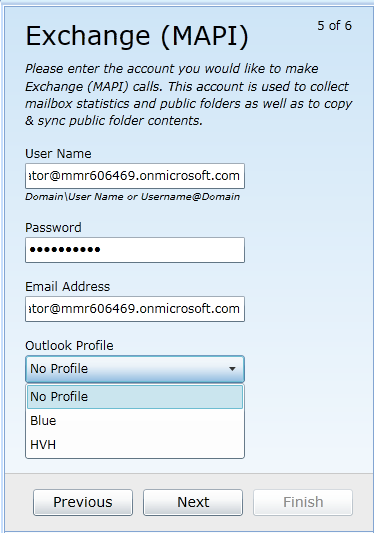Go back with the Previous button
Viewport: 374px width, 533px height.
click(x=83, y=502)
